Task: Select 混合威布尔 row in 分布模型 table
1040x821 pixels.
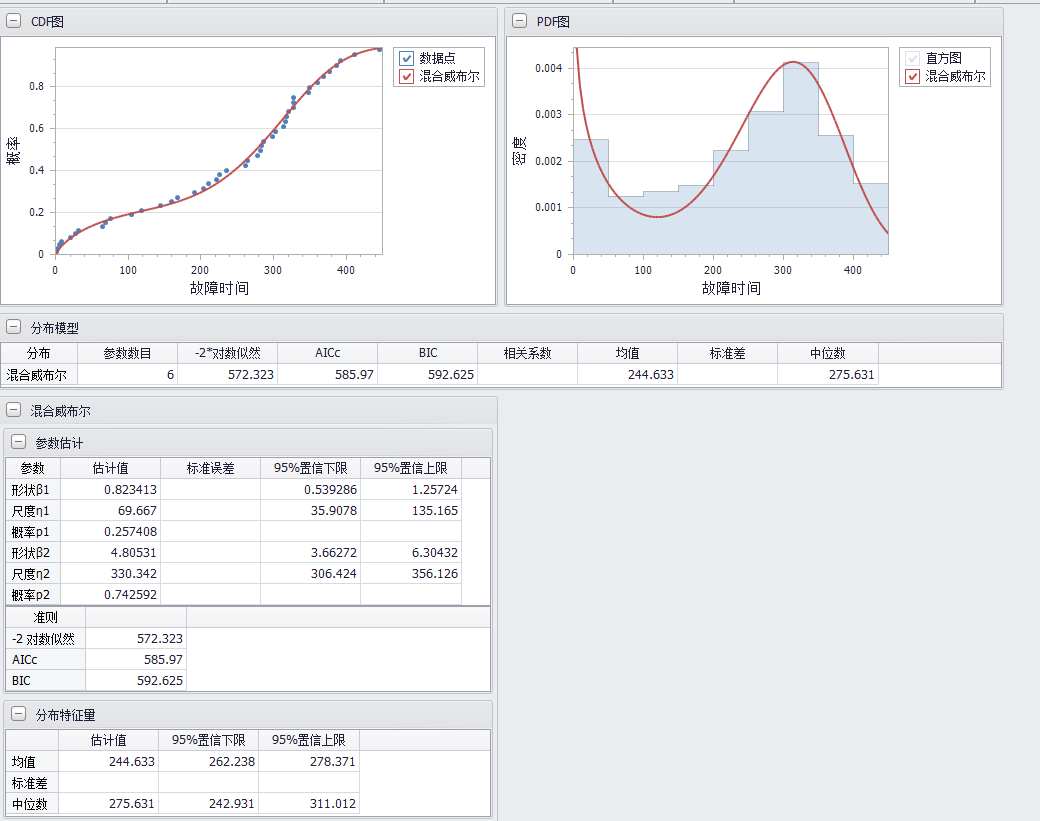Action: (x=38, y=375)
